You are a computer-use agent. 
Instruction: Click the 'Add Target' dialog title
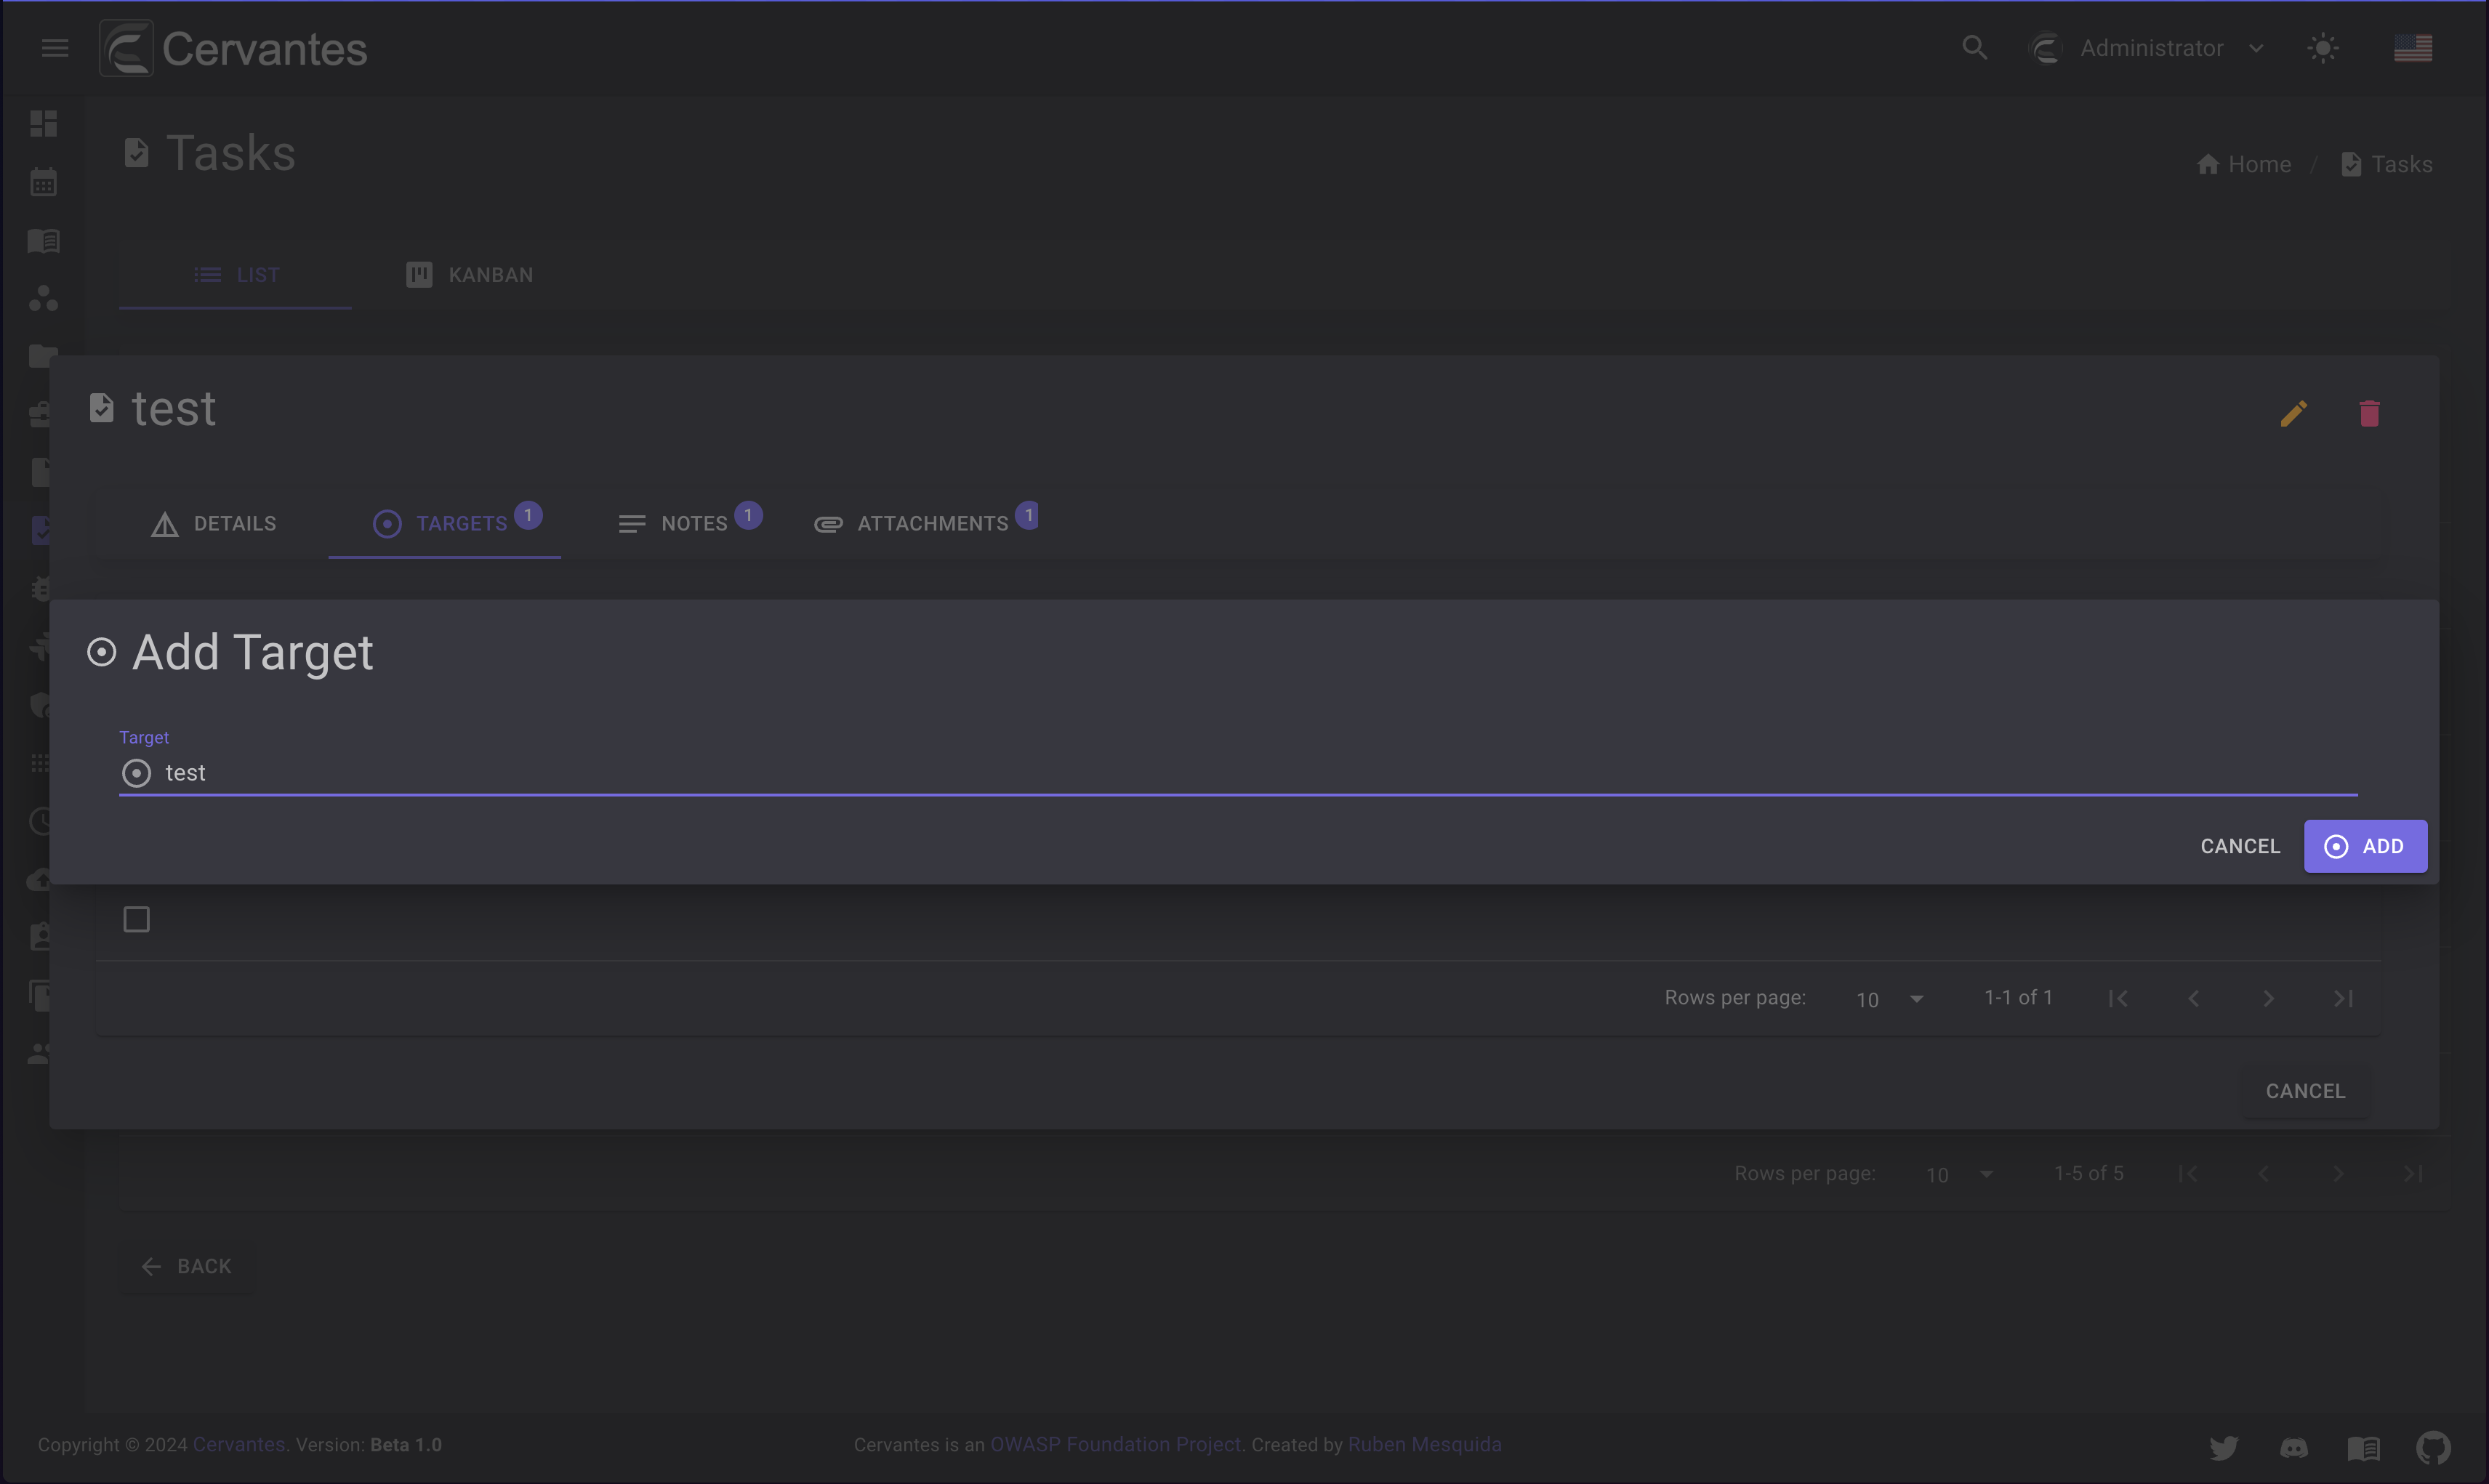click(x=252, y=652)
